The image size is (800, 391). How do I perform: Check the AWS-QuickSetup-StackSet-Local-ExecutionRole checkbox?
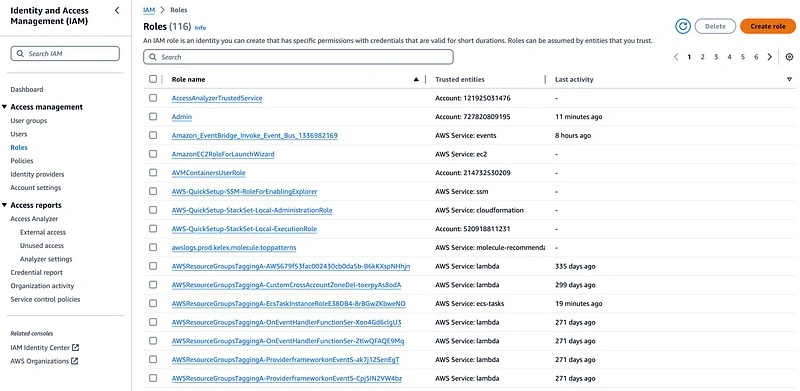153,229
